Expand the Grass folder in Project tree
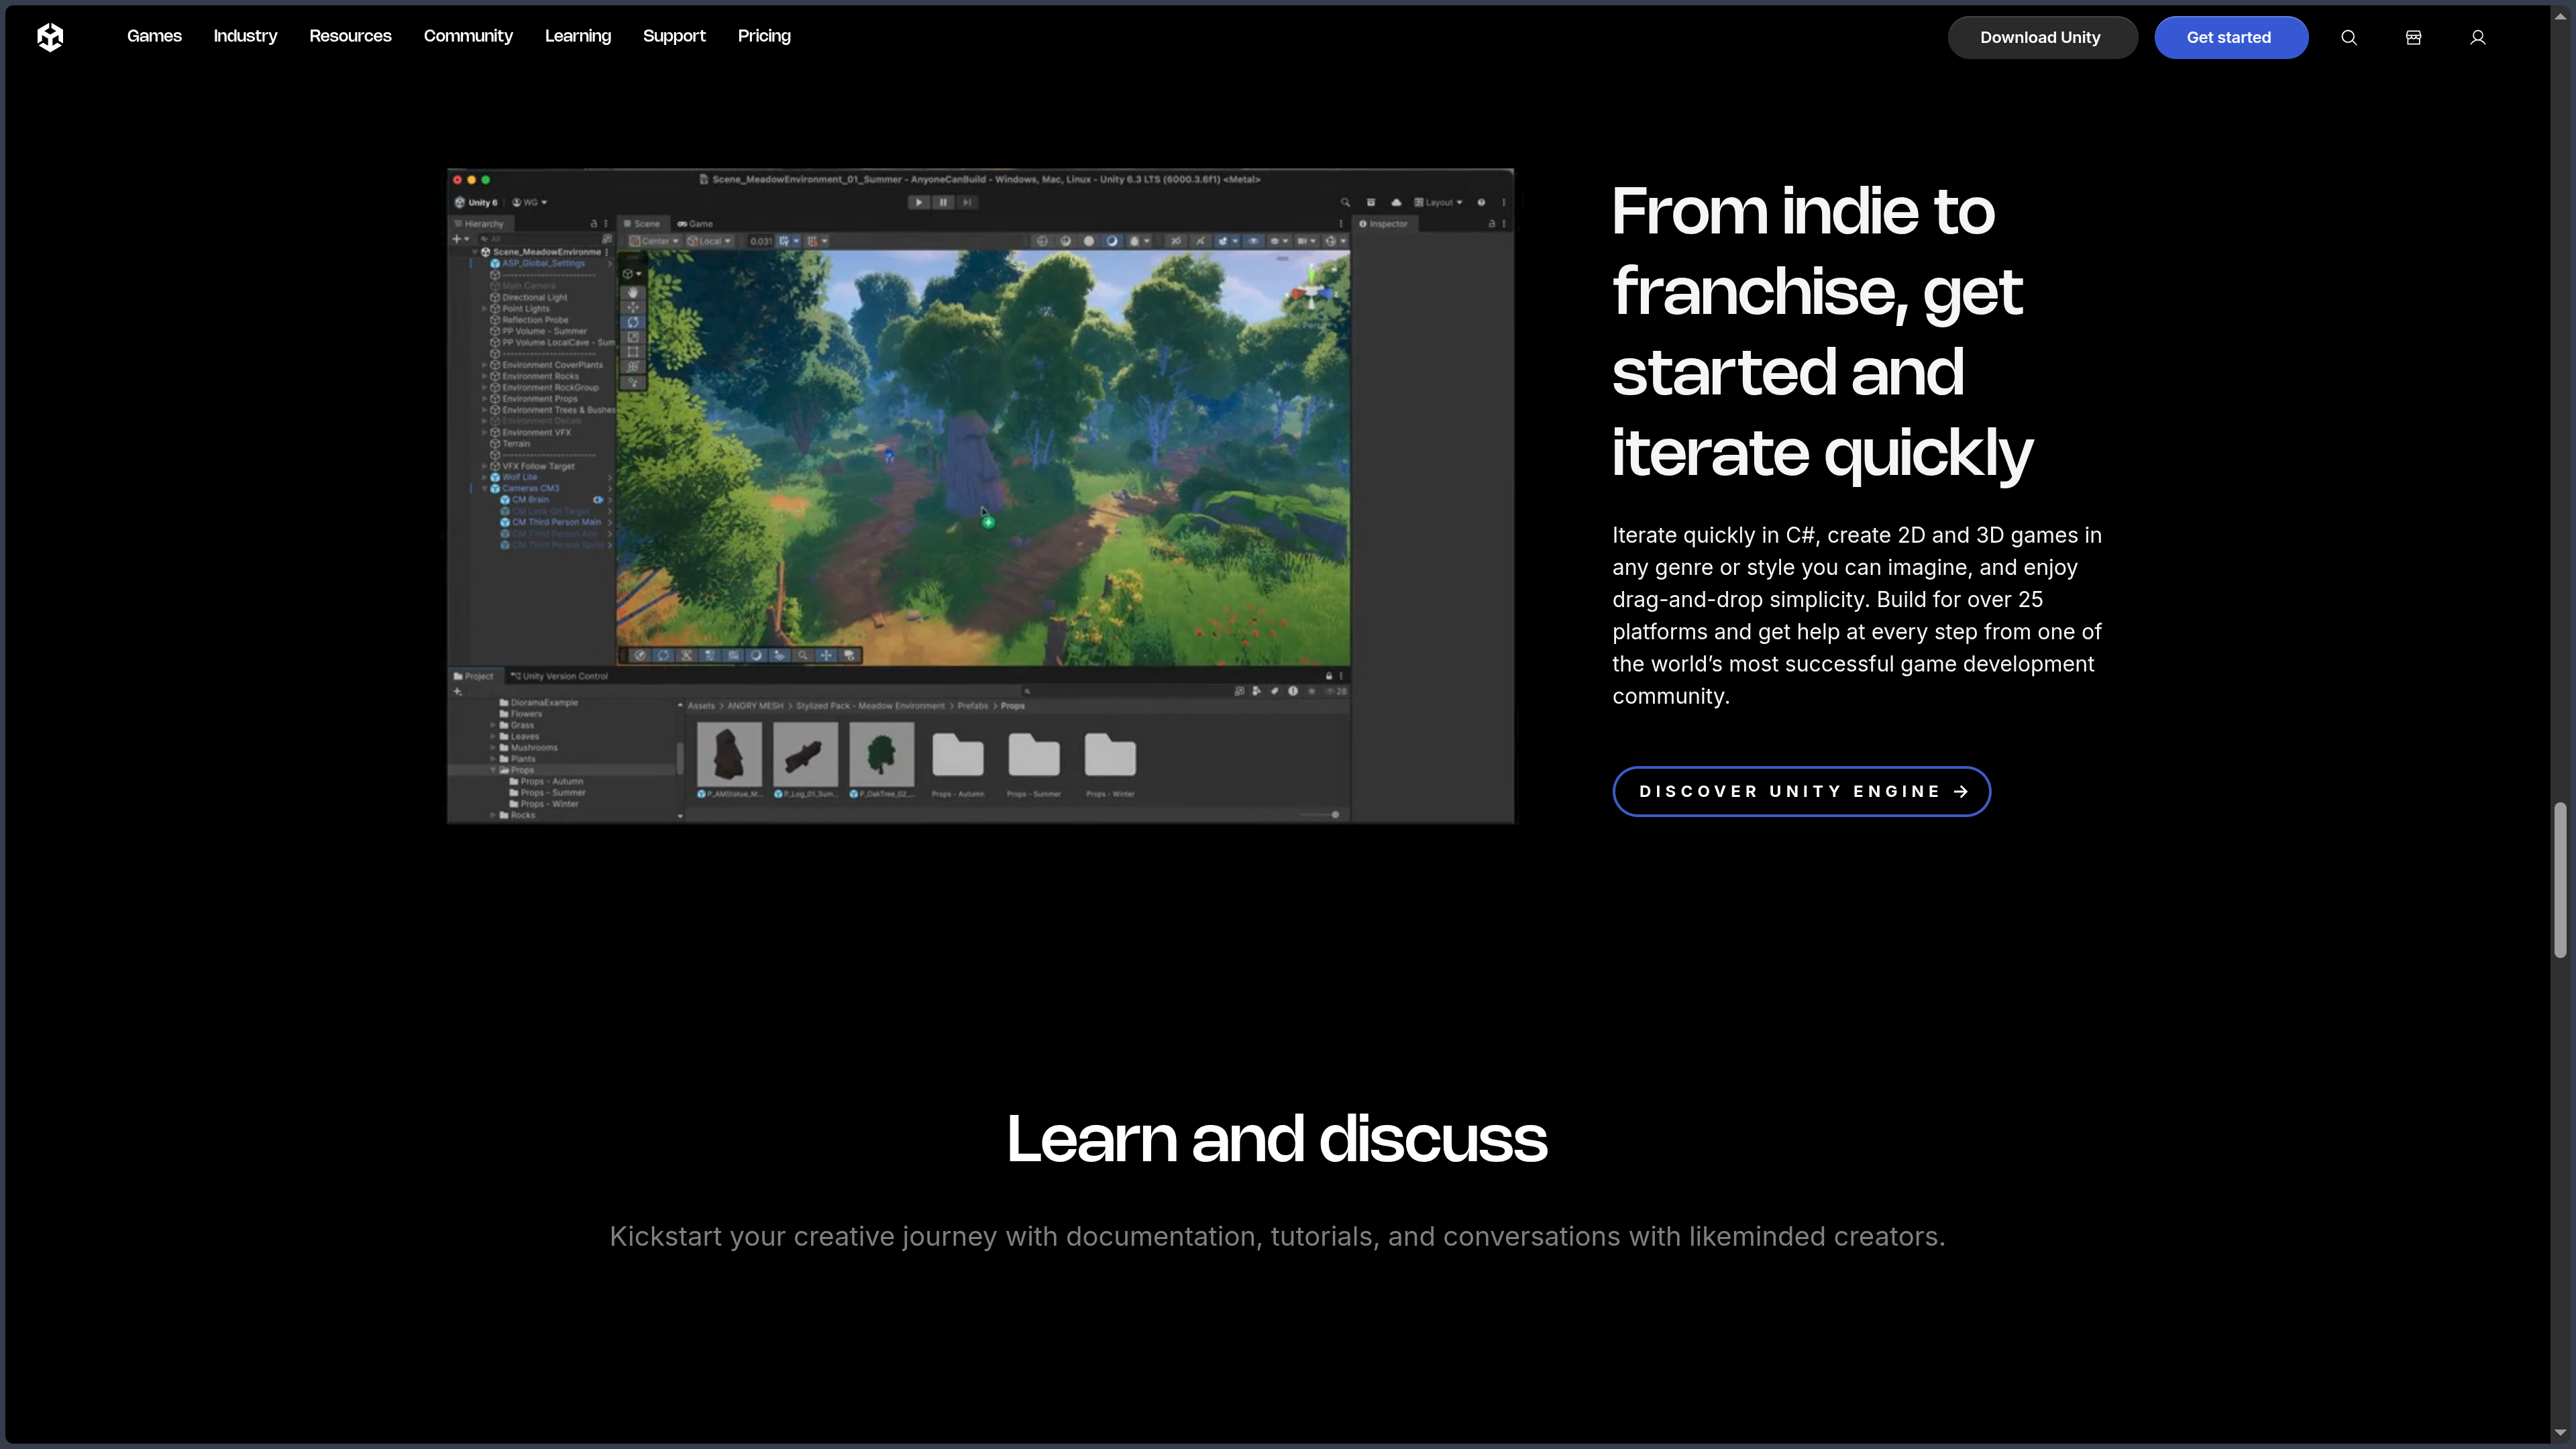 (493, 725)
